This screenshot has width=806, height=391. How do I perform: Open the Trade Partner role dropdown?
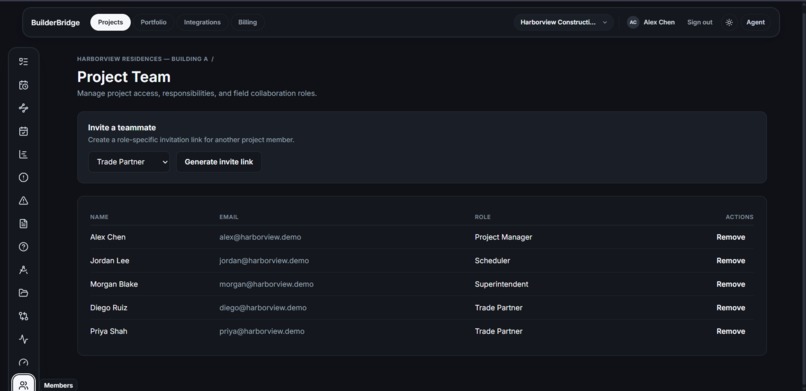(129, 162)
